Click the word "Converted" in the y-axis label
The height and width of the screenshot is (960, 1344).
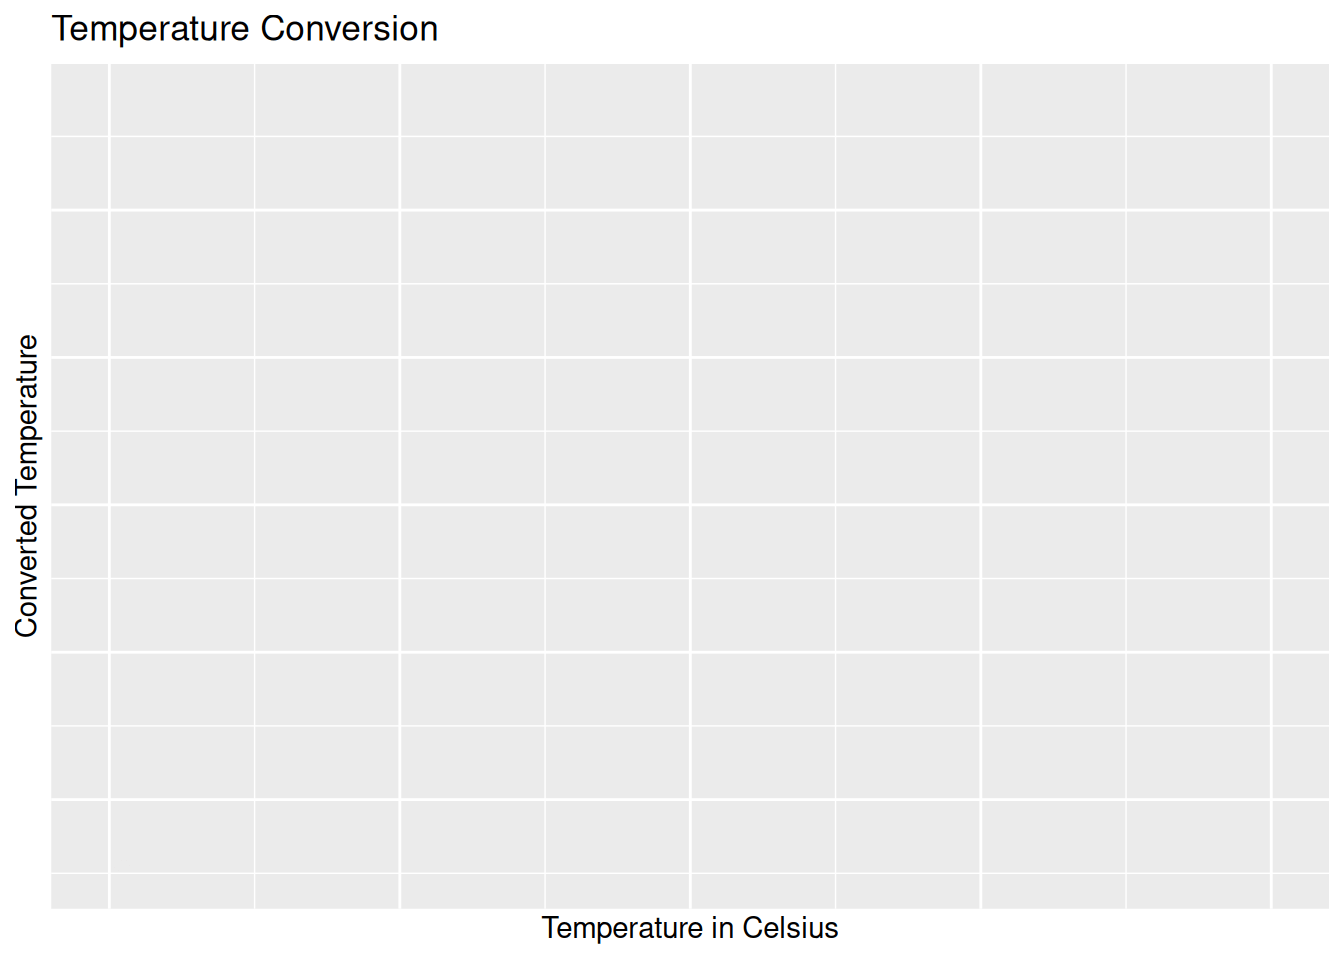[27, 571]
